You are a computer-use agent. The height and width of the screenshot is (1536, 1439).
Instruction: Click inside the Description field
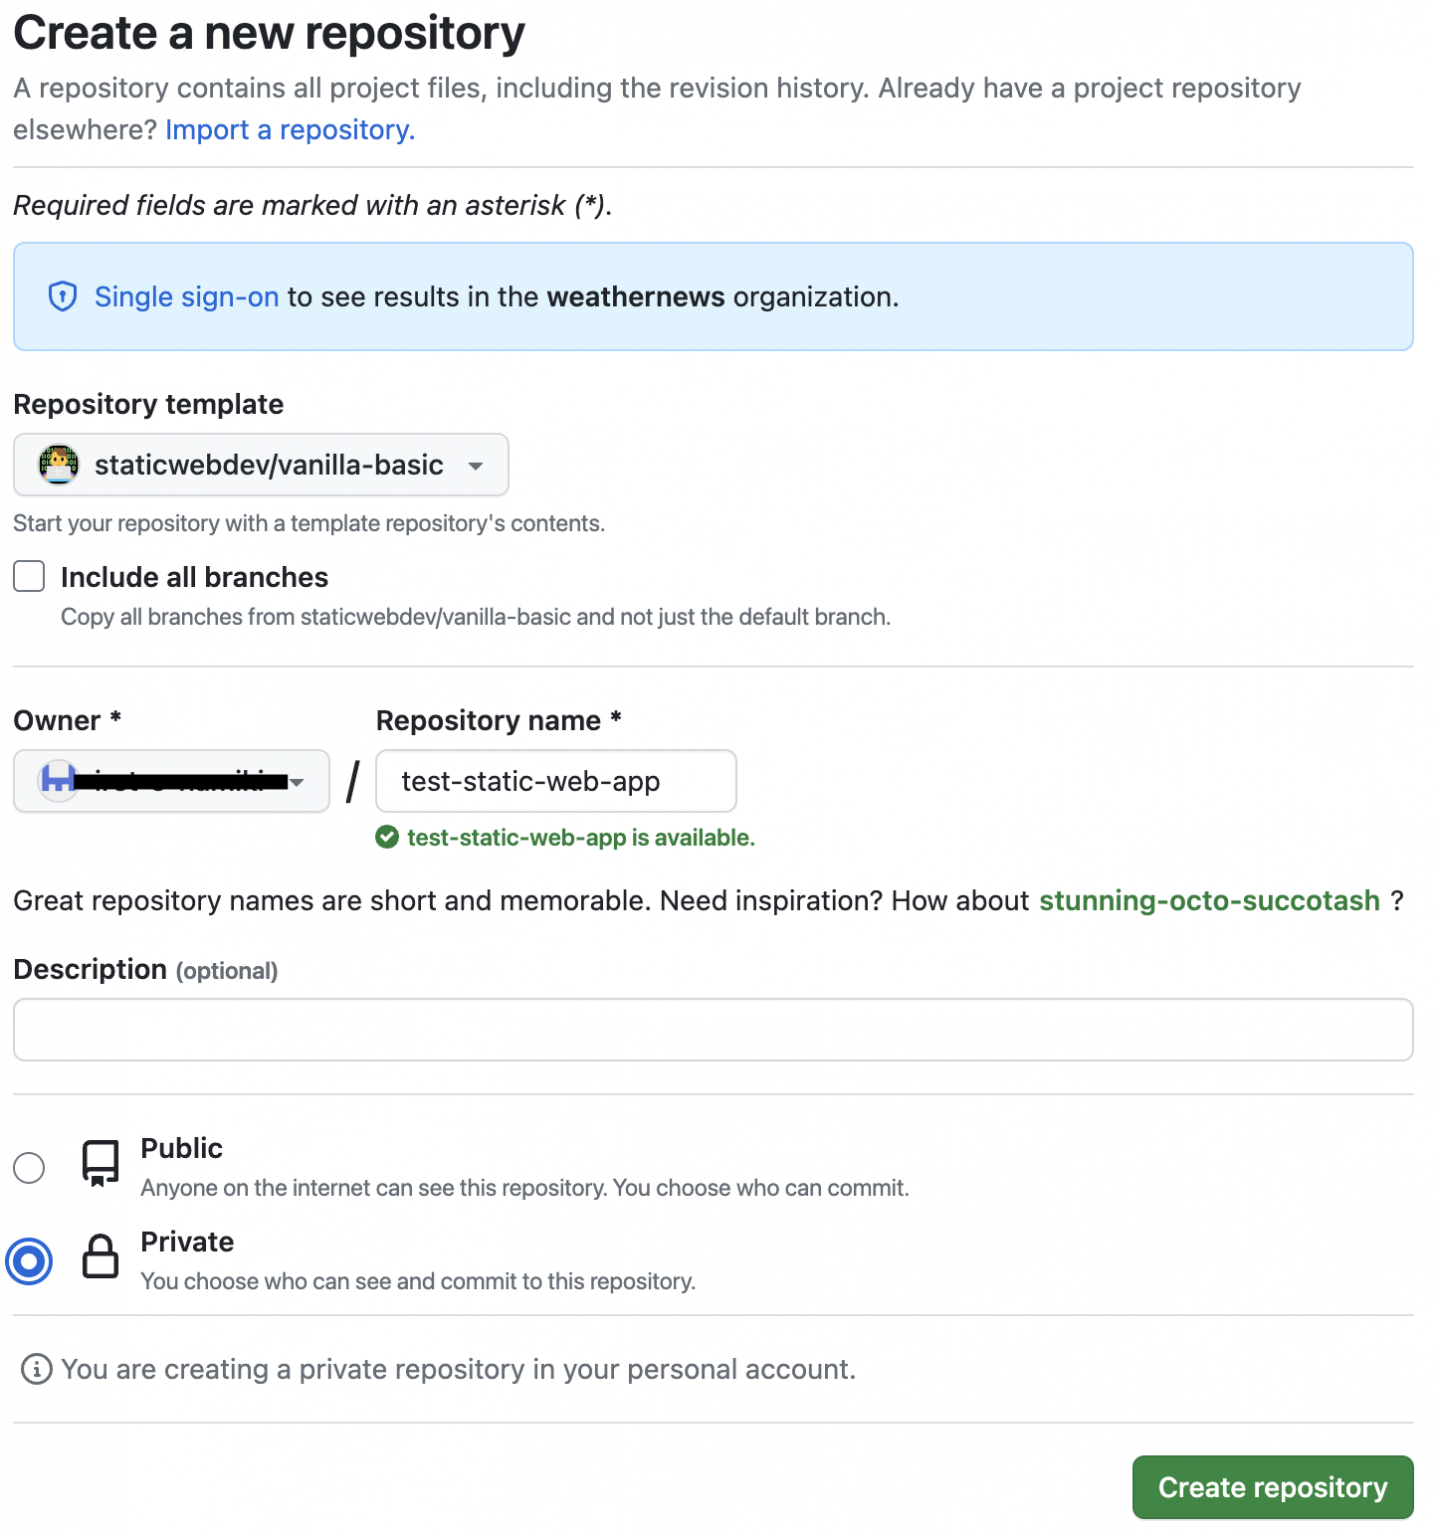(x=713, y=1029)
